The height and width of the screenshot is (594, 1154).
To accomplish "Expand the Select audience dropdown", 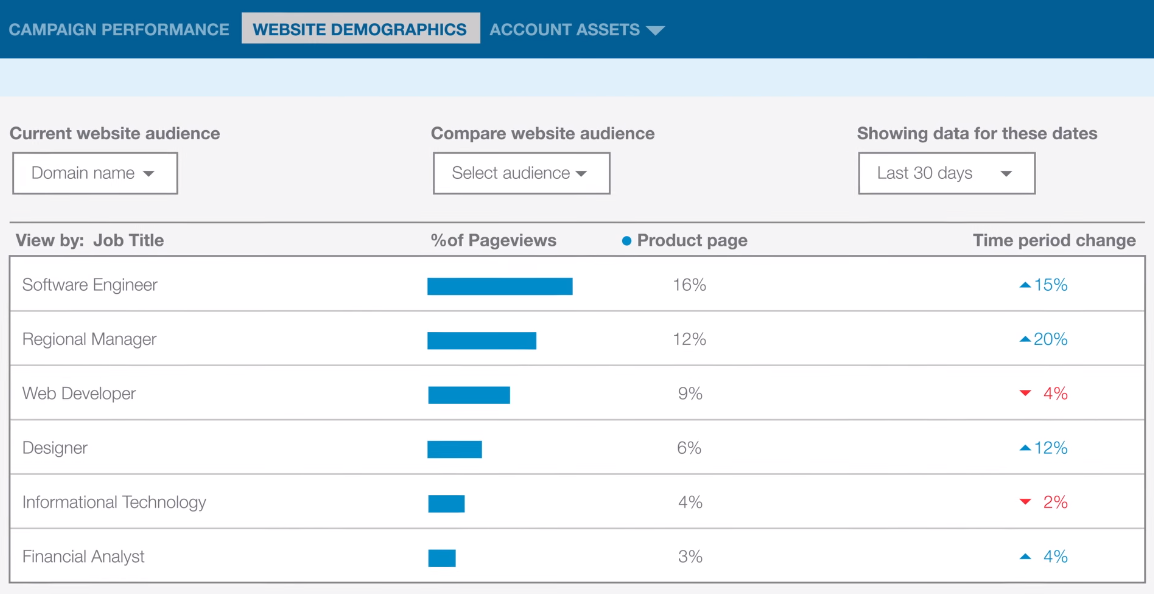I will [x=521, y=173].
